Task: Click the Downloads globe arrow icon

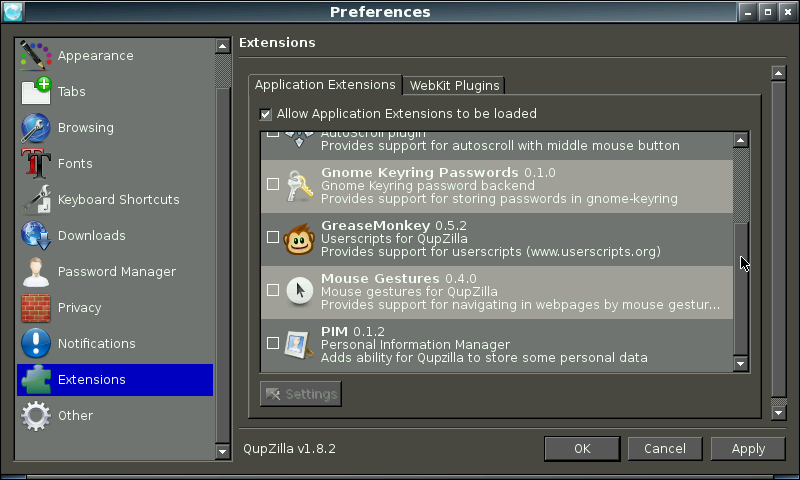Action: click(x=36, y=235)
